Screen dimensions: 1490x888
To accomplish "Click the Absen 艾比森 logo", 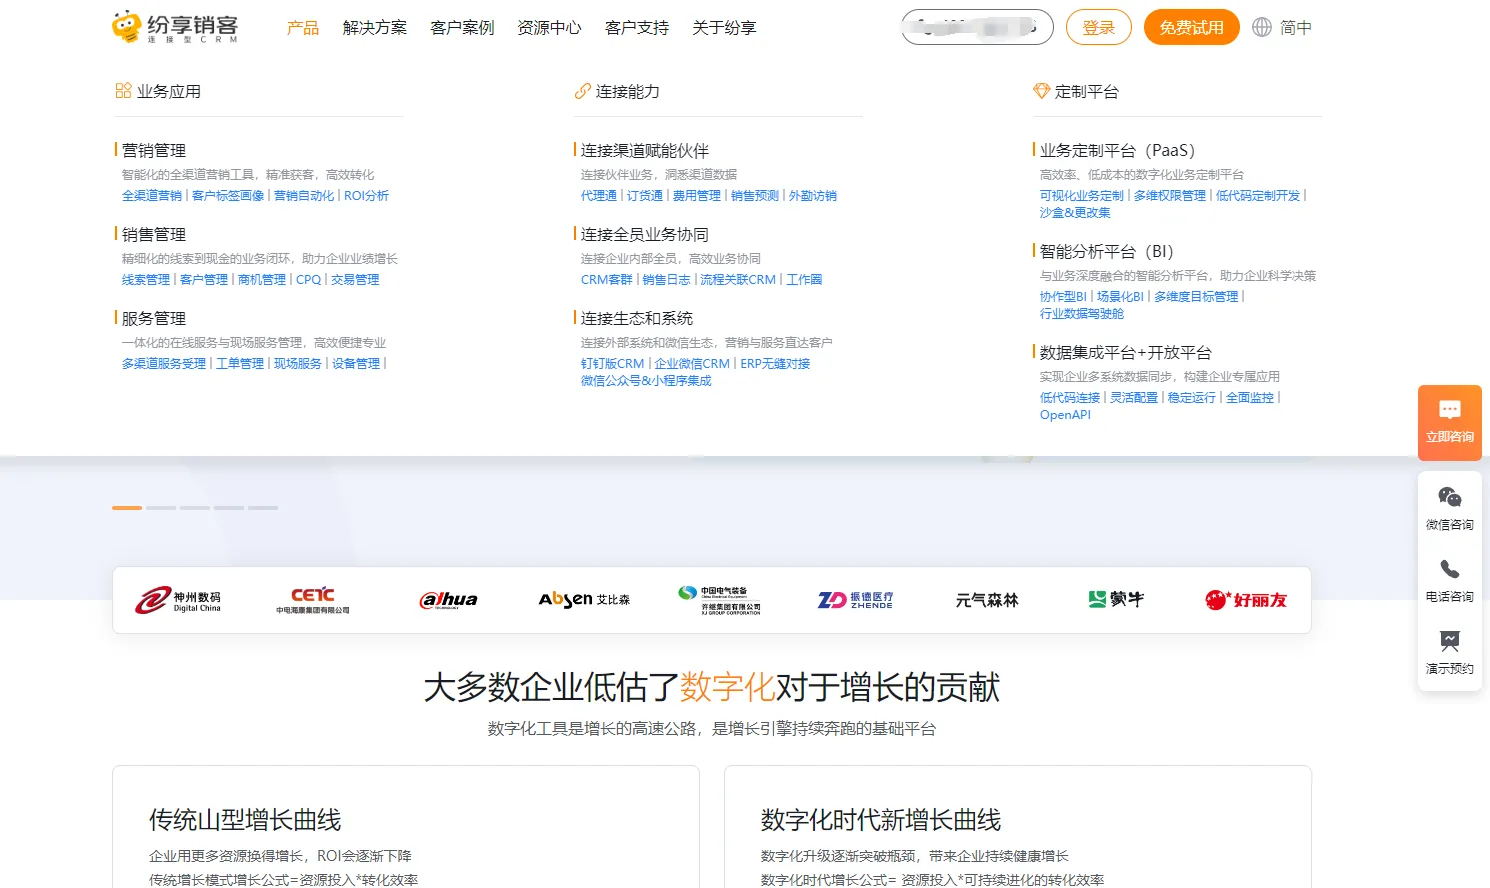I will tap(584, 600).
